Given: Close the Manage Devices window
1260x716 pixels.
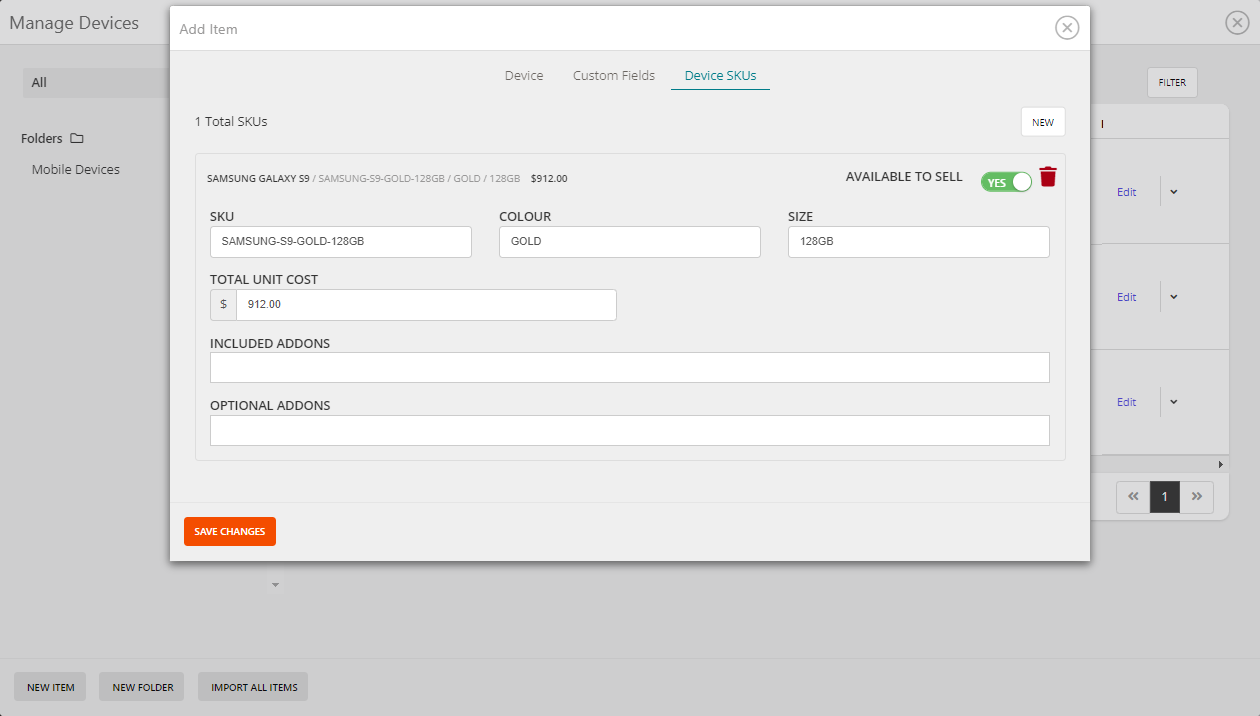Looking at the screenshot, I should (x=1237, y=24).
